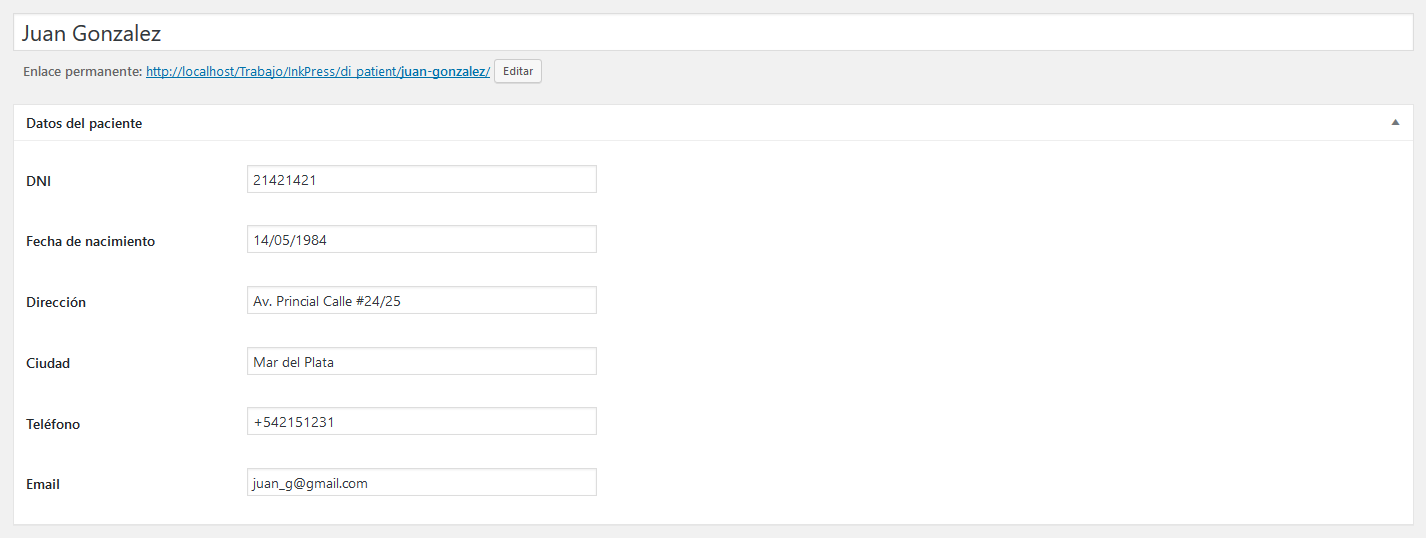This screenshot has width=1426, height=538.
Task: Click the Editar permalink button
Action: 518,71
